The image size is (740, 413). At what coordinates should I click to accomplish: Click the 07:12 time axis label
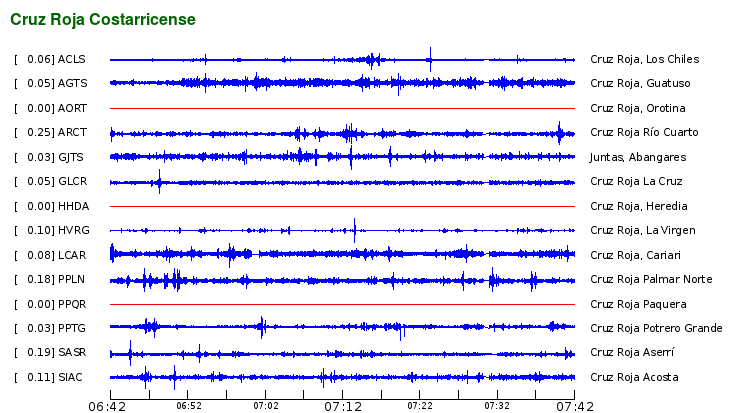[343, 407]
